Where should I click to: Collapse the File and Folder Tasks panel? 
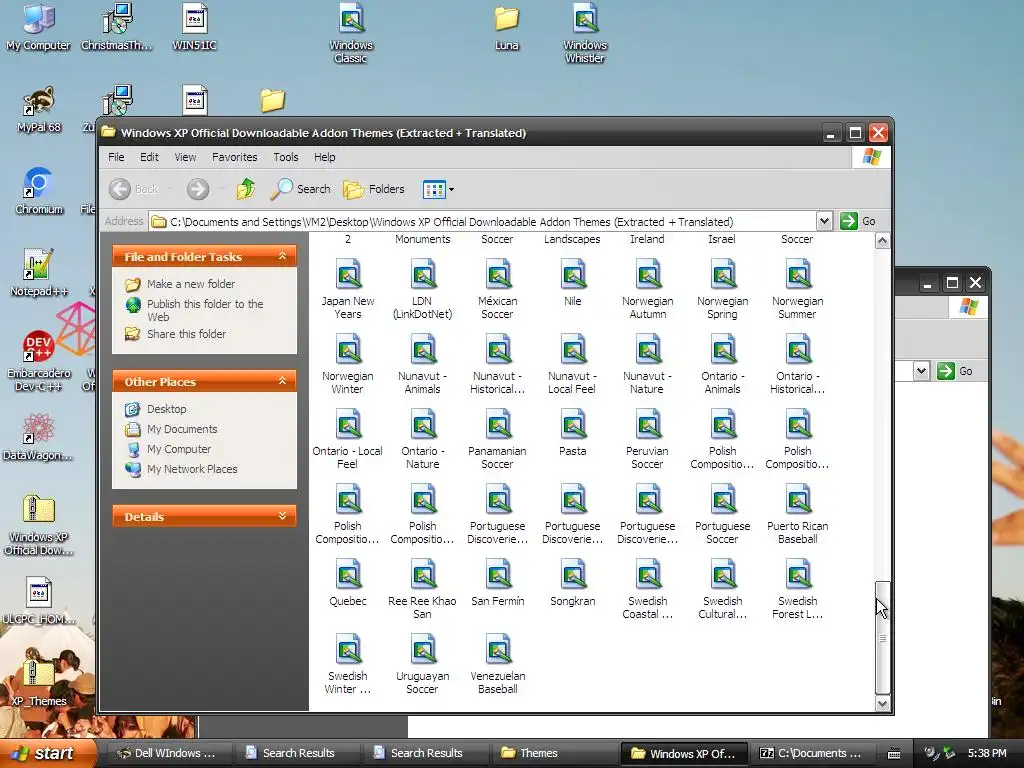click(282, 256)
